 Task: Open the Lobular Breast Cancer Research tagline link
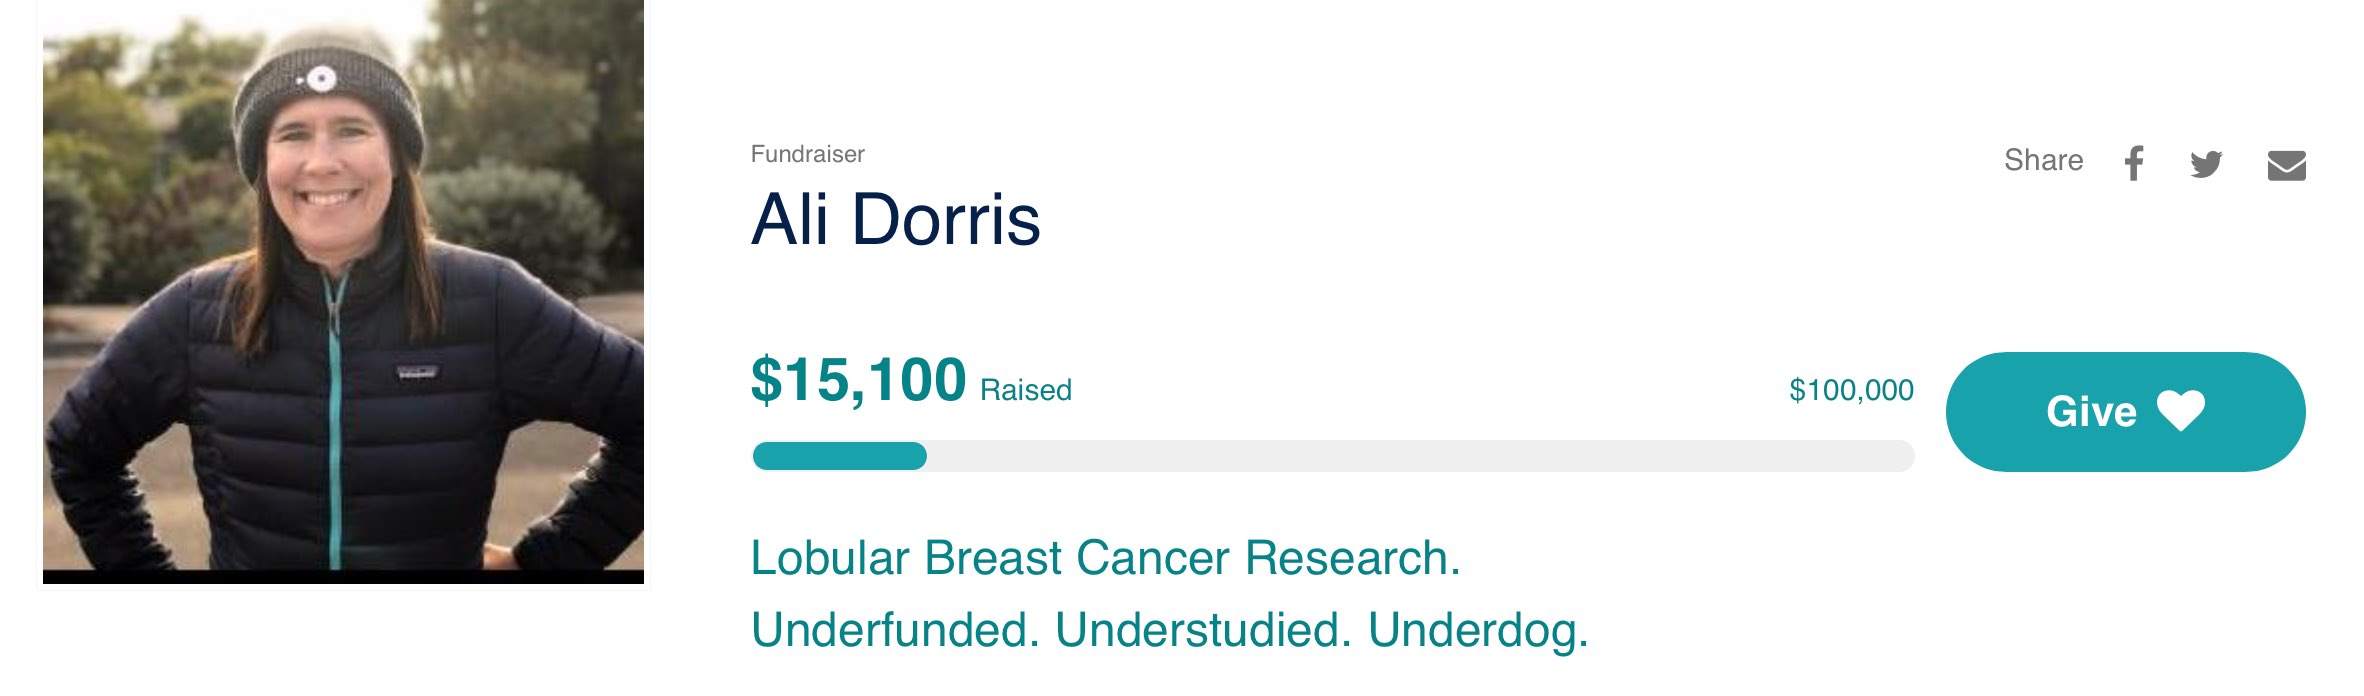(1106, 559)
